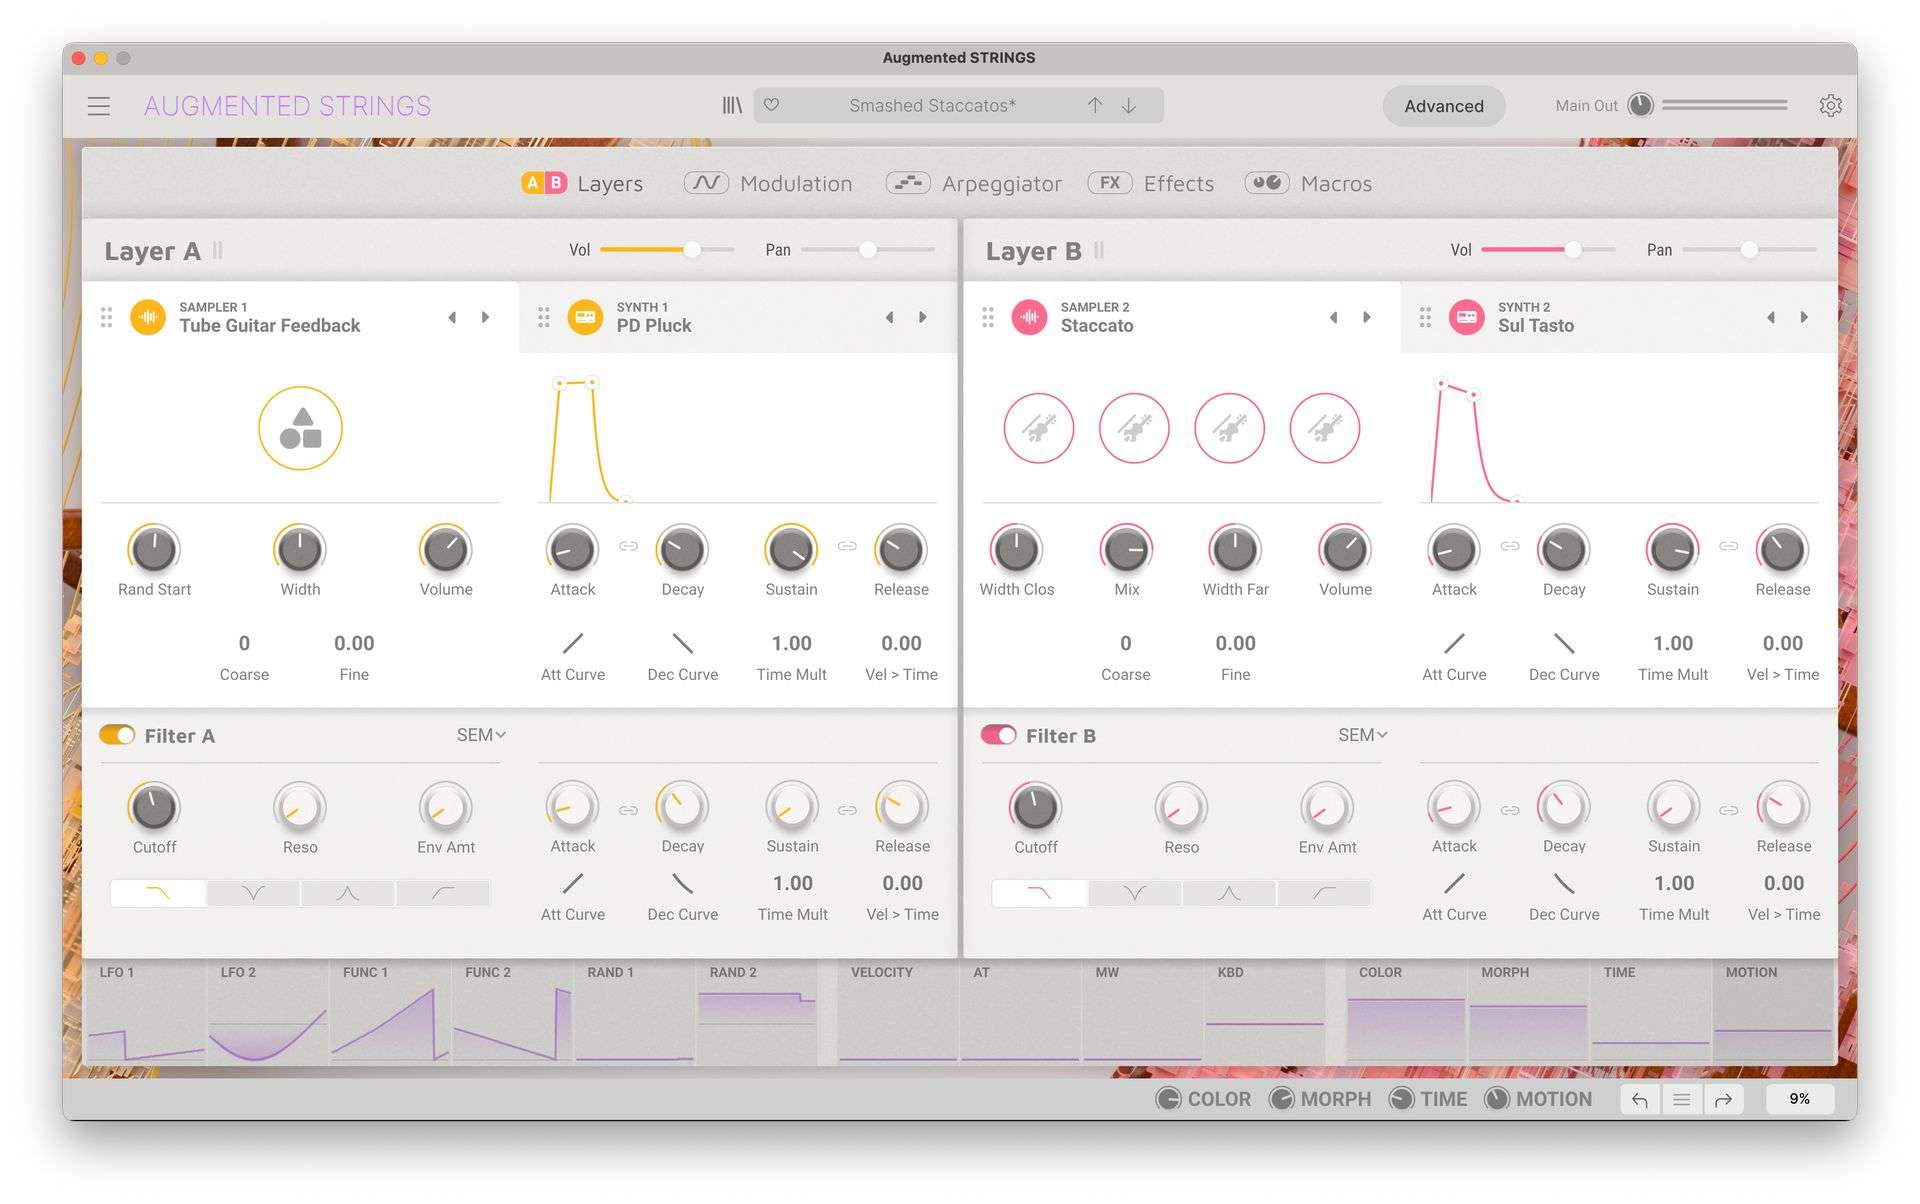Switch to the Layers tab
The width and height of the screenshot is (1920, 1204).
582,183
